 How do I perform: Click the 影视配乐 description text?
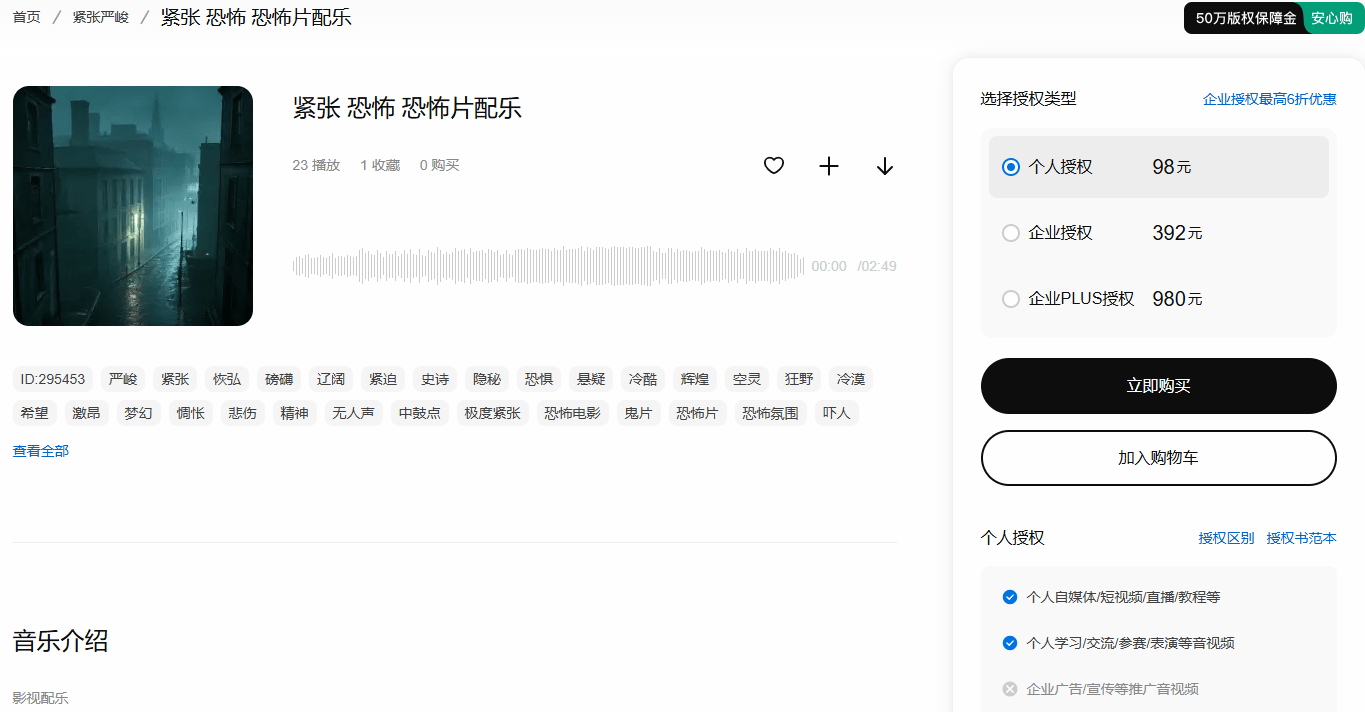click(41, 698)
